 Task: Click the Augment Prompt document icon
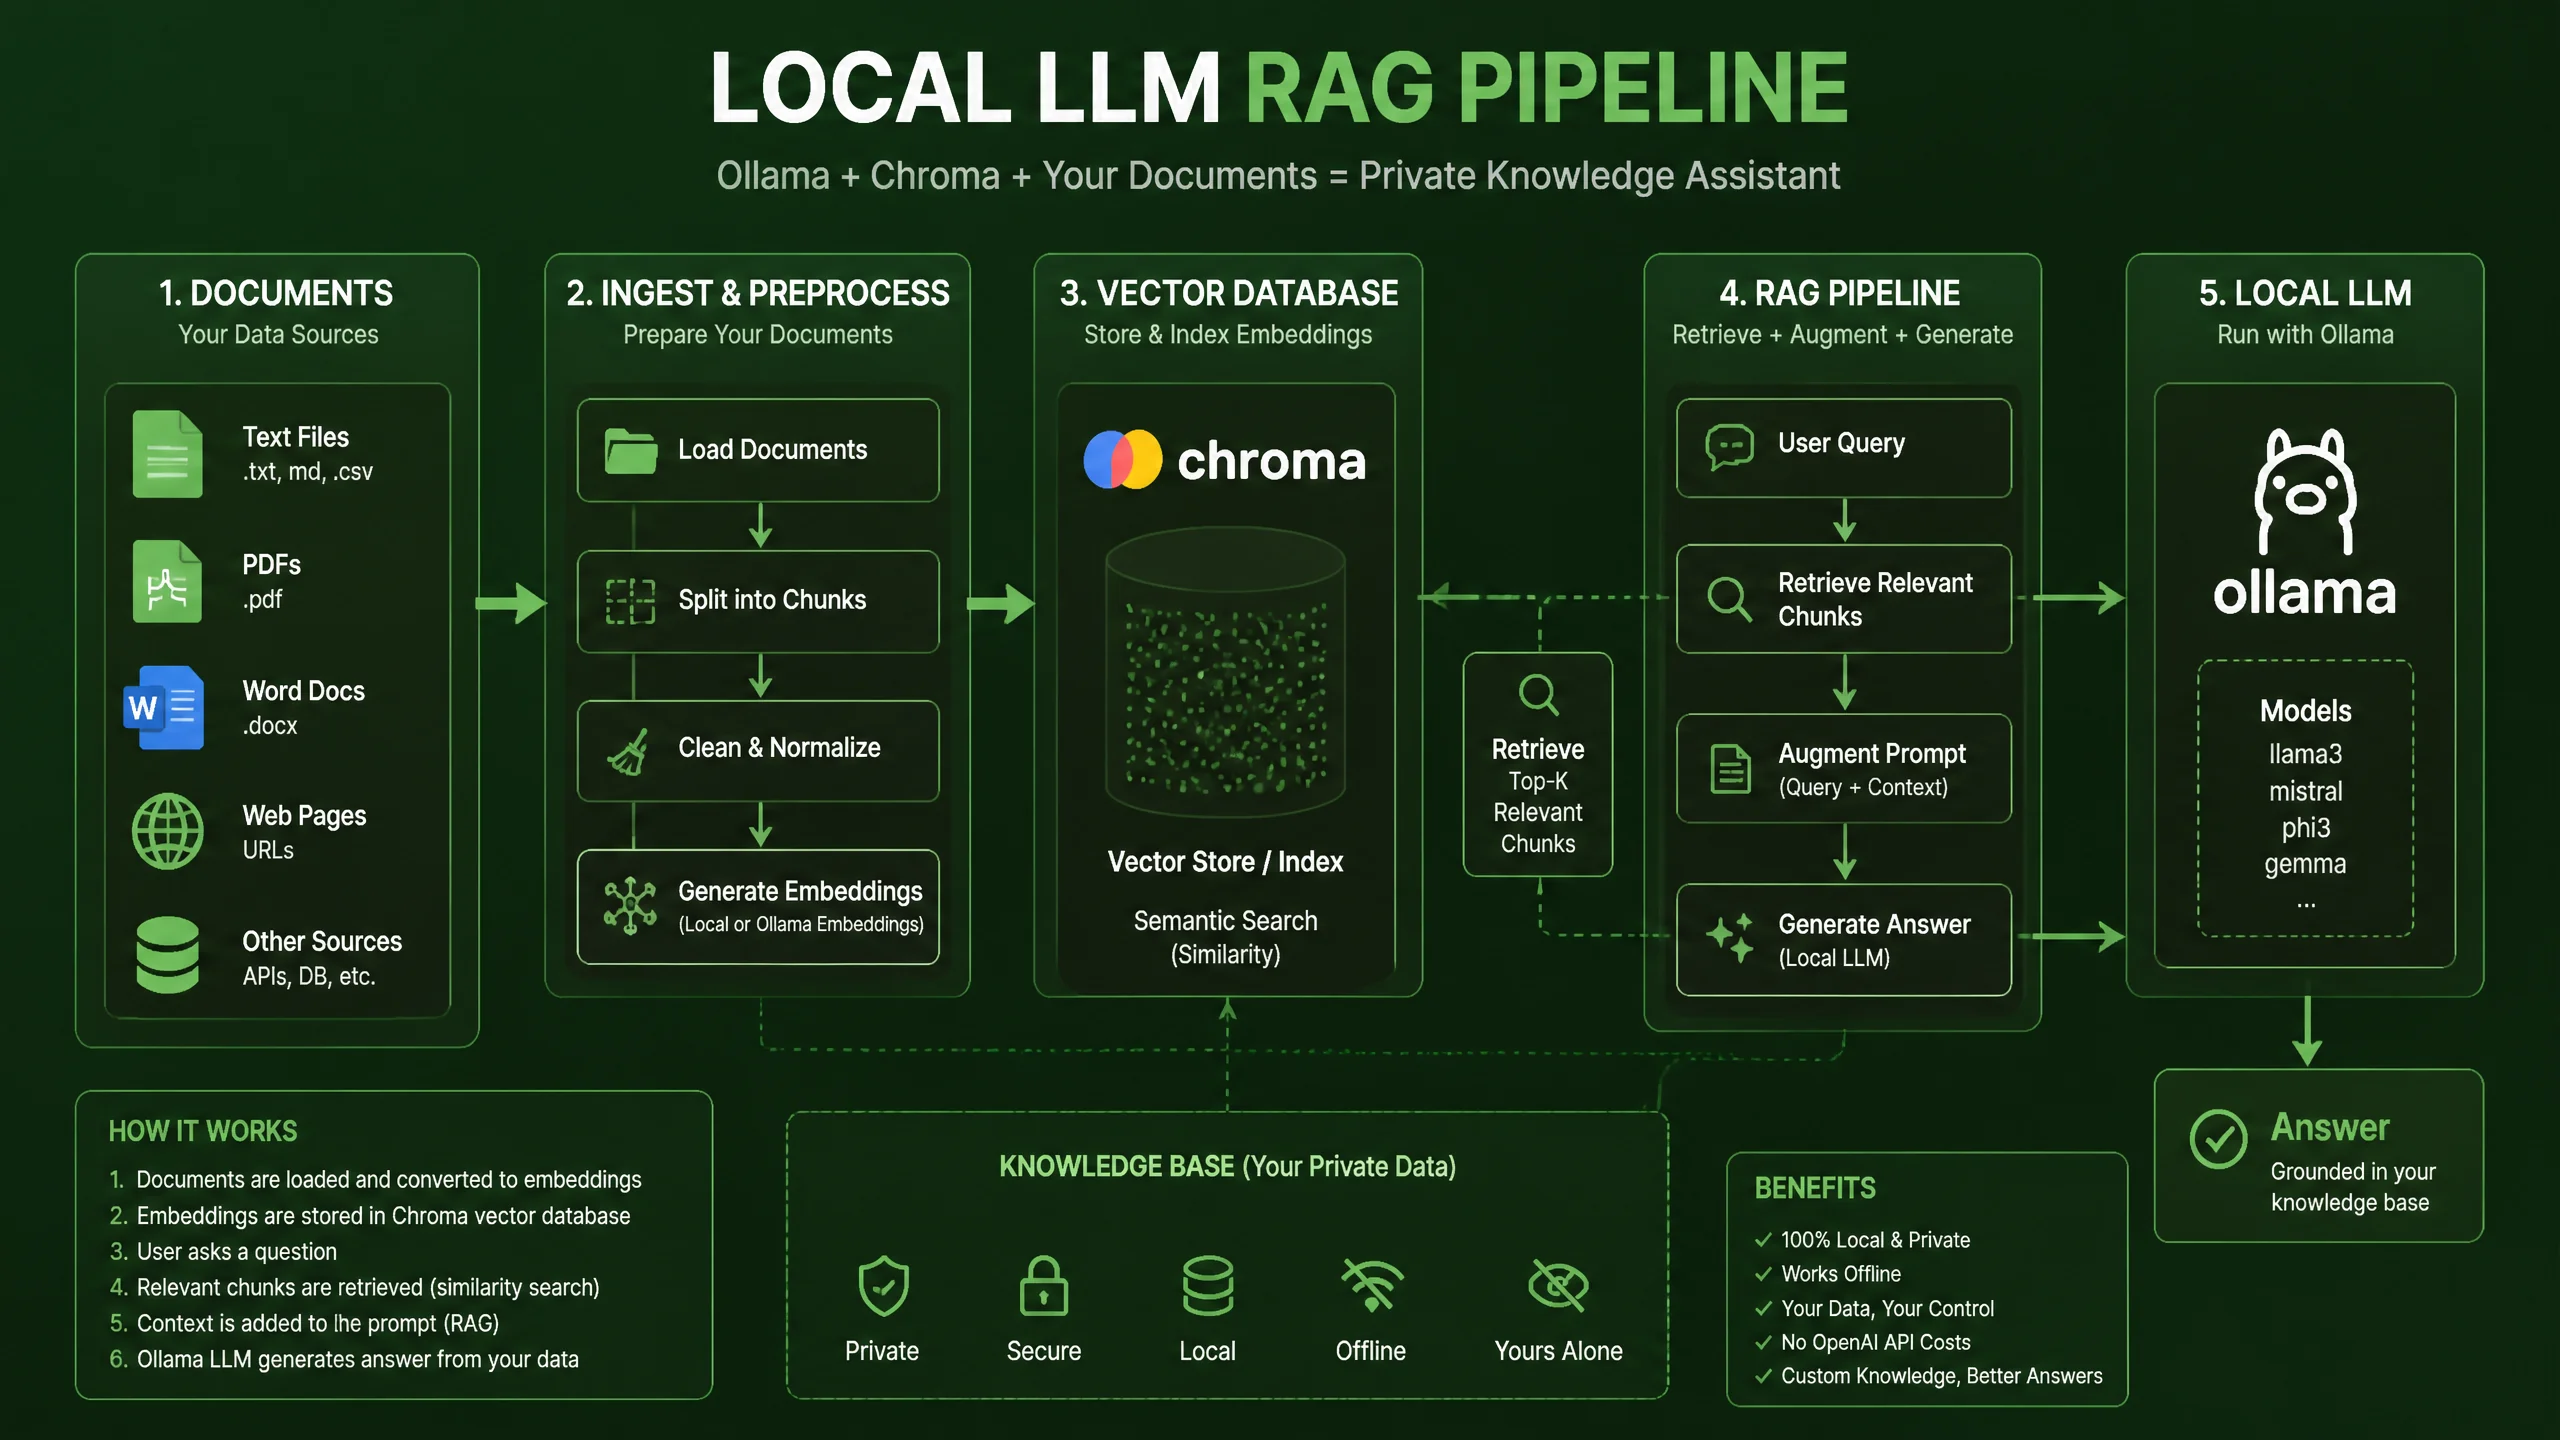tap(1730, 769)
